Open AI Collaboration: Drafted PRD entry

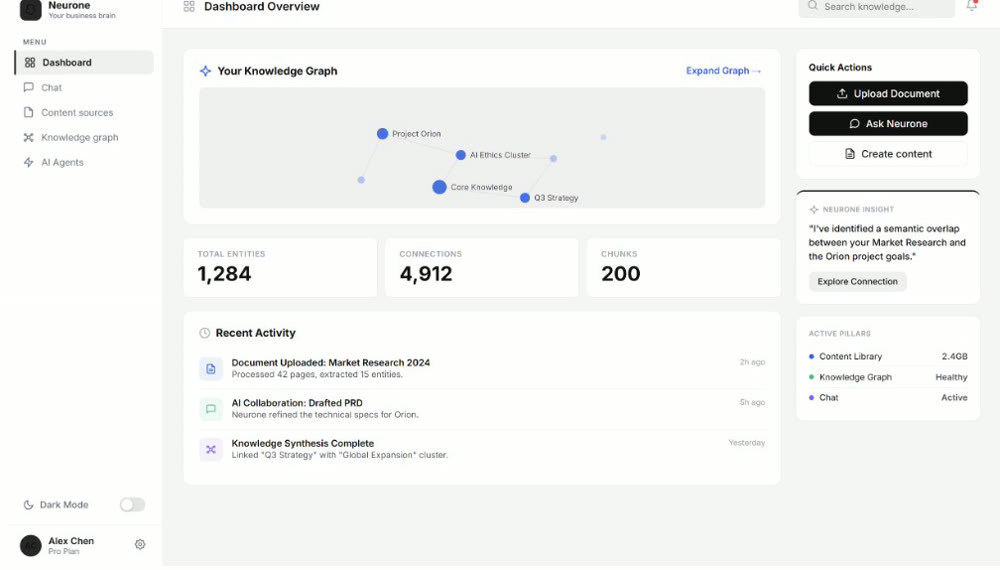[482, 409]
